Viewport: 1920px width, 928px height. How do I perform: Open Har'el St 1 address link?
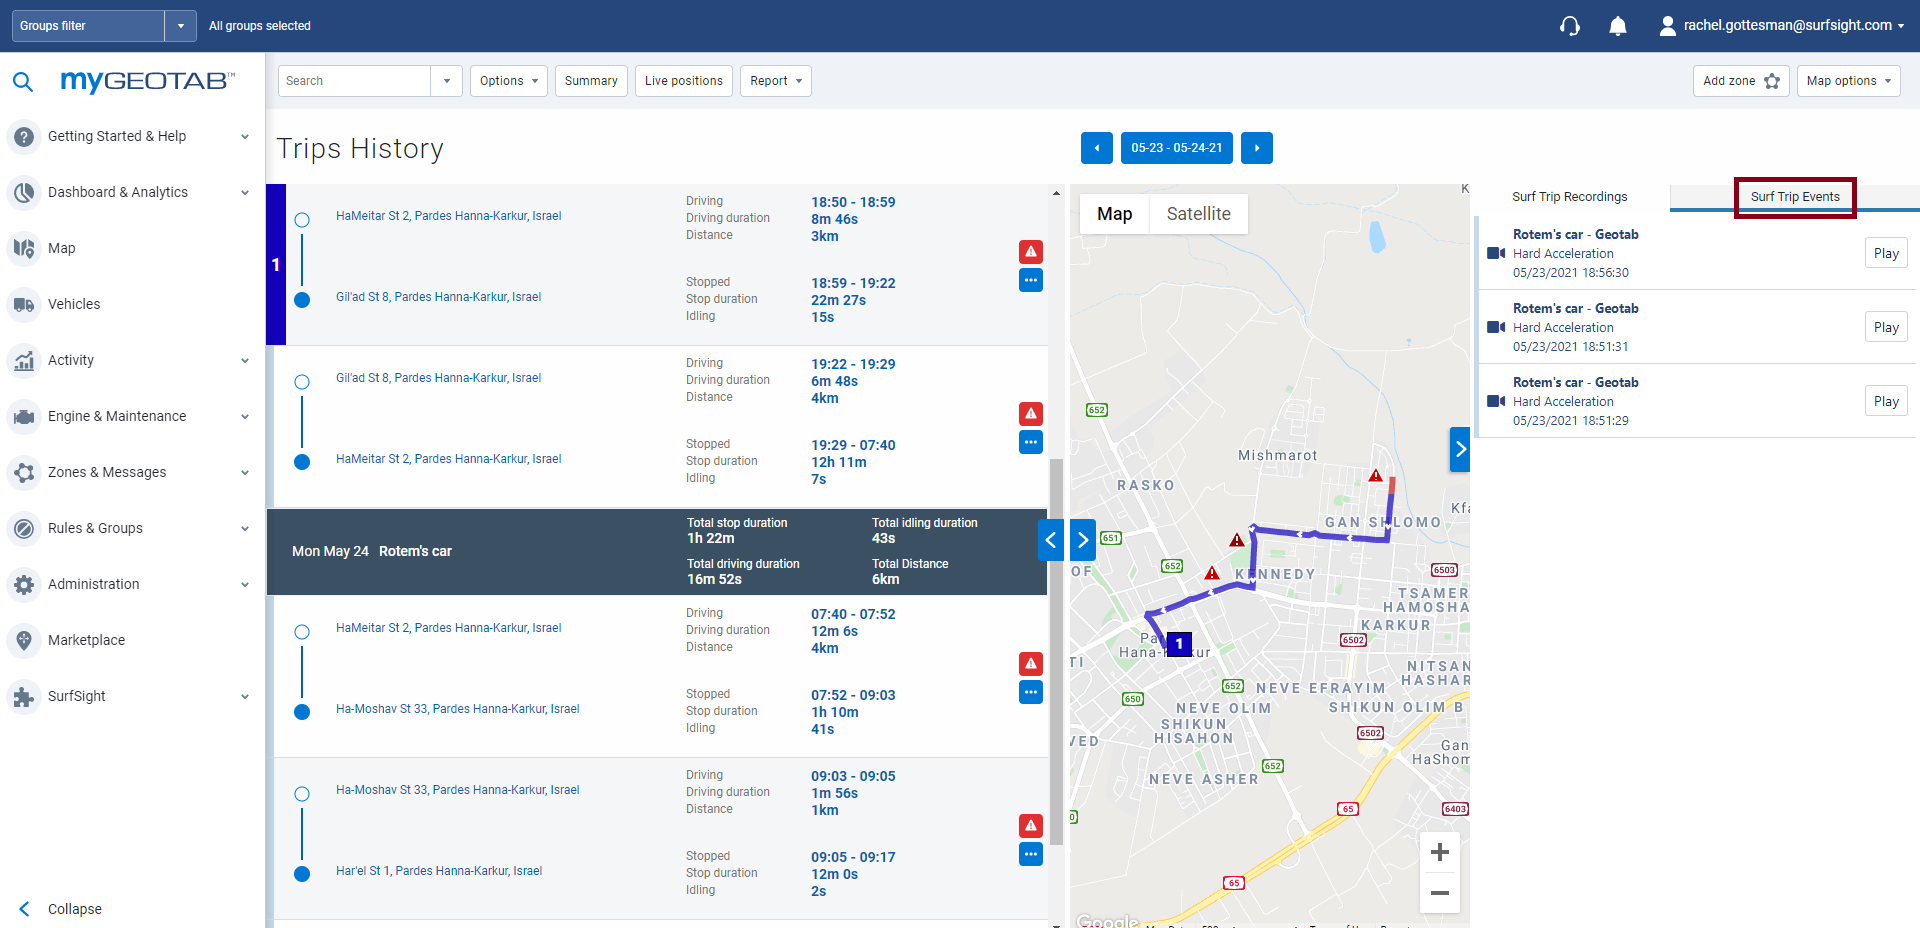[x=439, y=871]
